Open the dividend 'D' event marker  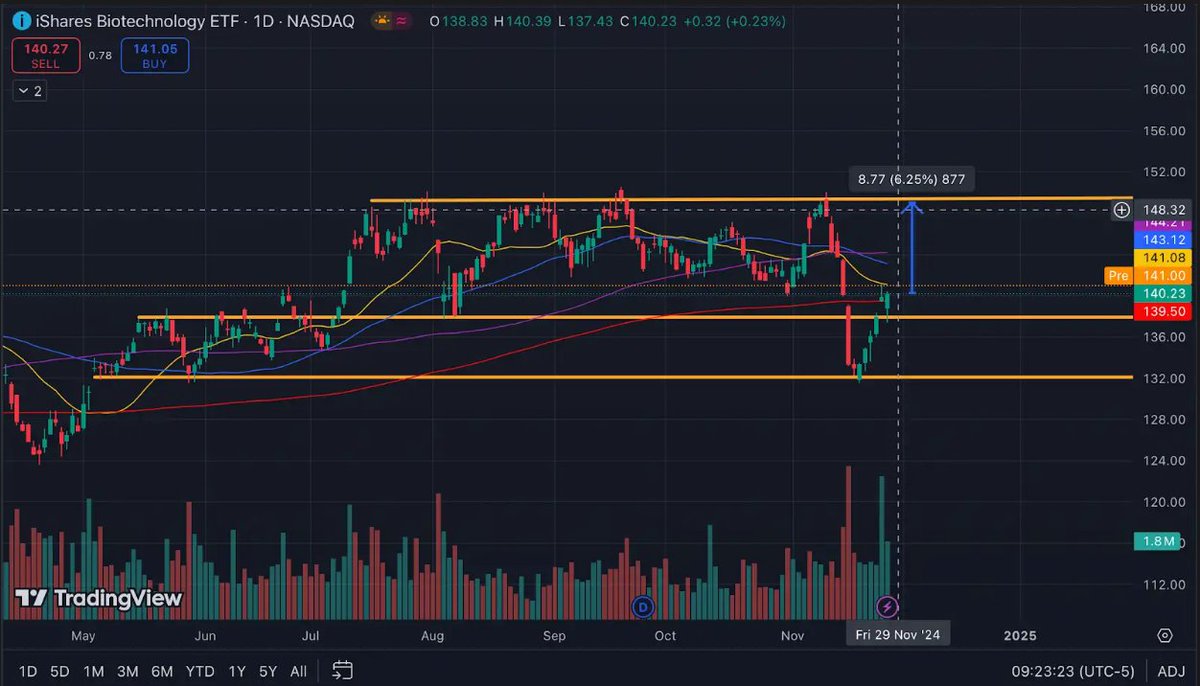coord(643,606)
